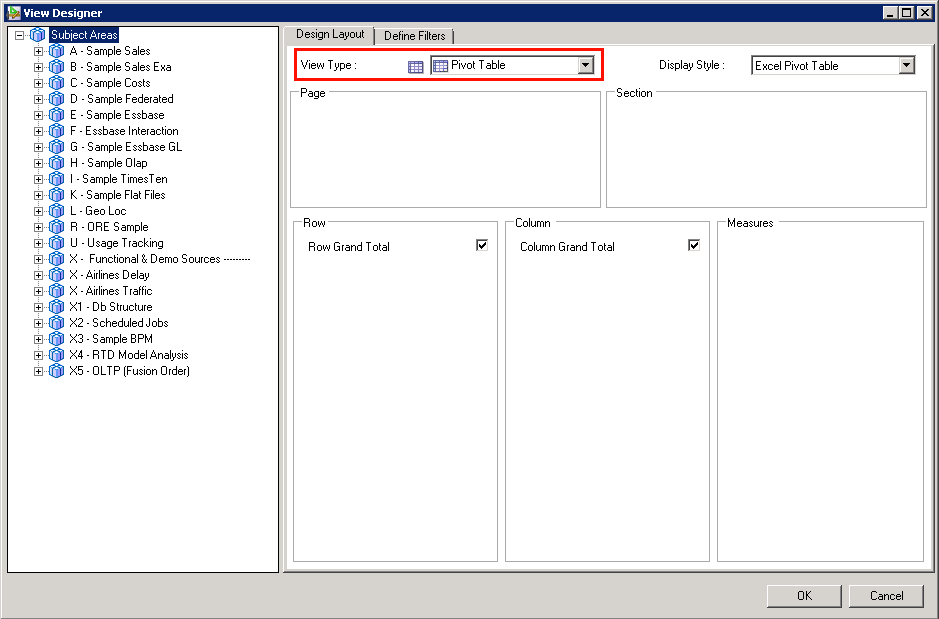Click the cube icon of E - Sample Essbase
Image resolution: width=939 pixels, height=619 pixels.
(x=56, y=115)
